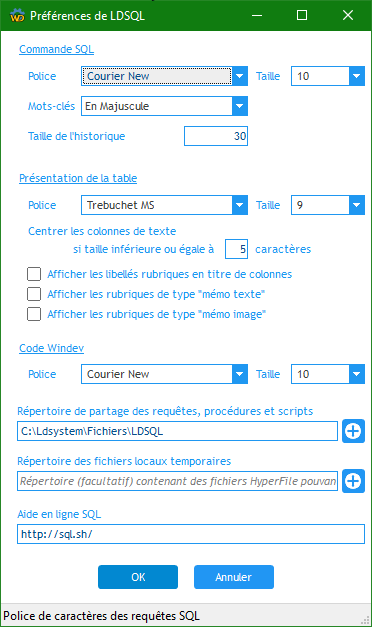
Task: Click the plus icon beside the shared queries directory
Action: pos(353,431)
